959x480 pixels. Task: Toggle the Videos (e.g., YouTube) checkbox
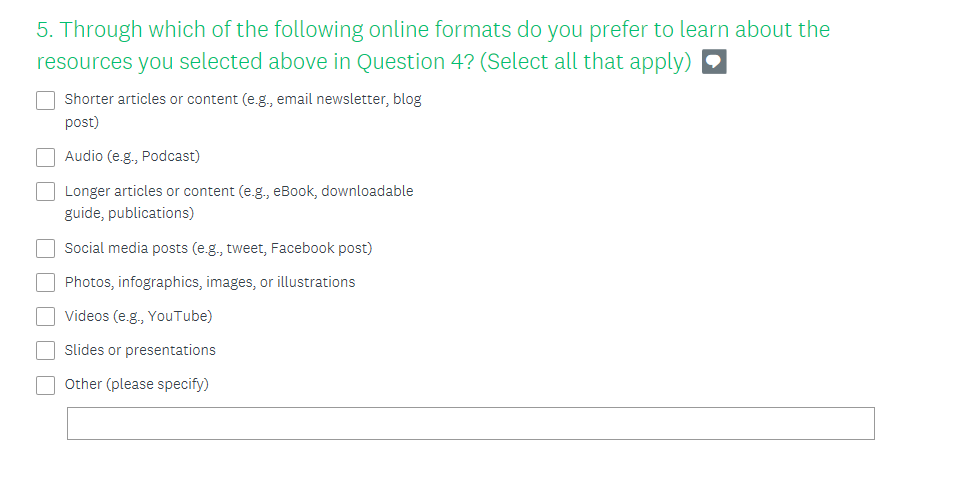(x=46, y=317)
